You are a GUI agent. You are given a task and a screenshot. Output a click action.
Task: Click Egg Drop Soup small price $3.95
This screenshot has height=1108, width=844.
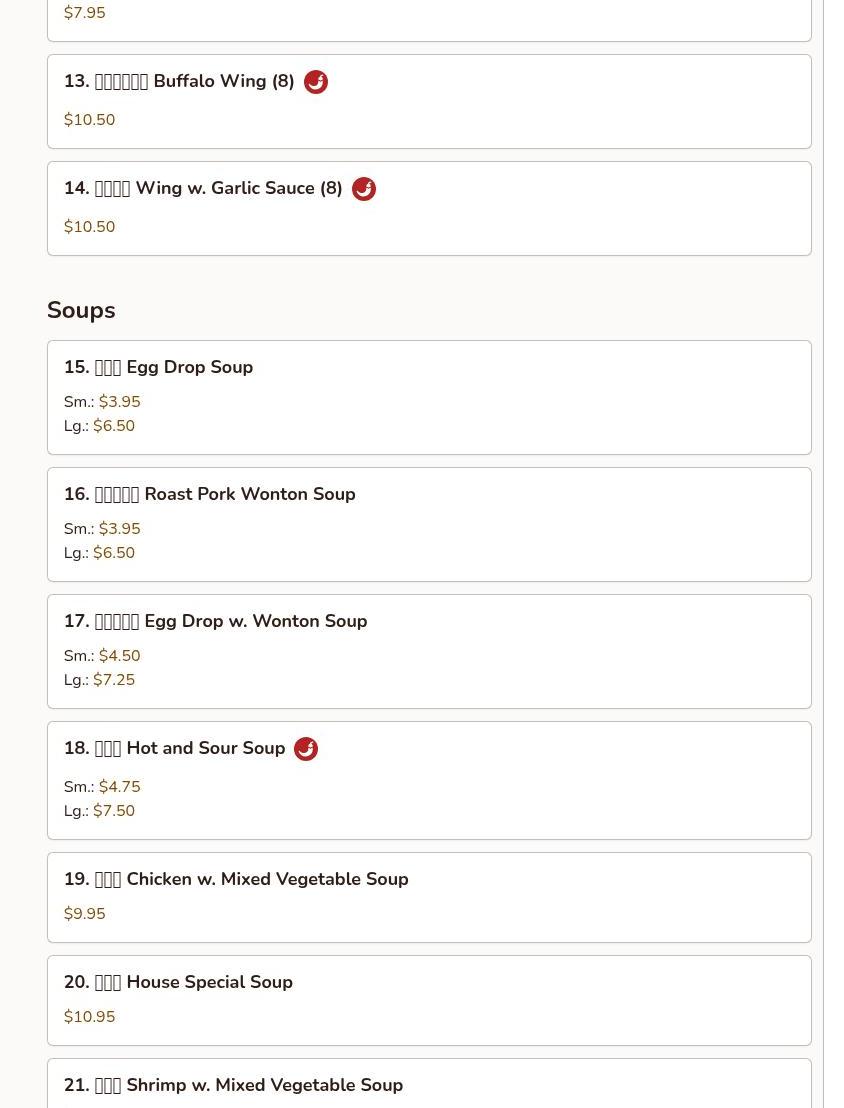120,402
